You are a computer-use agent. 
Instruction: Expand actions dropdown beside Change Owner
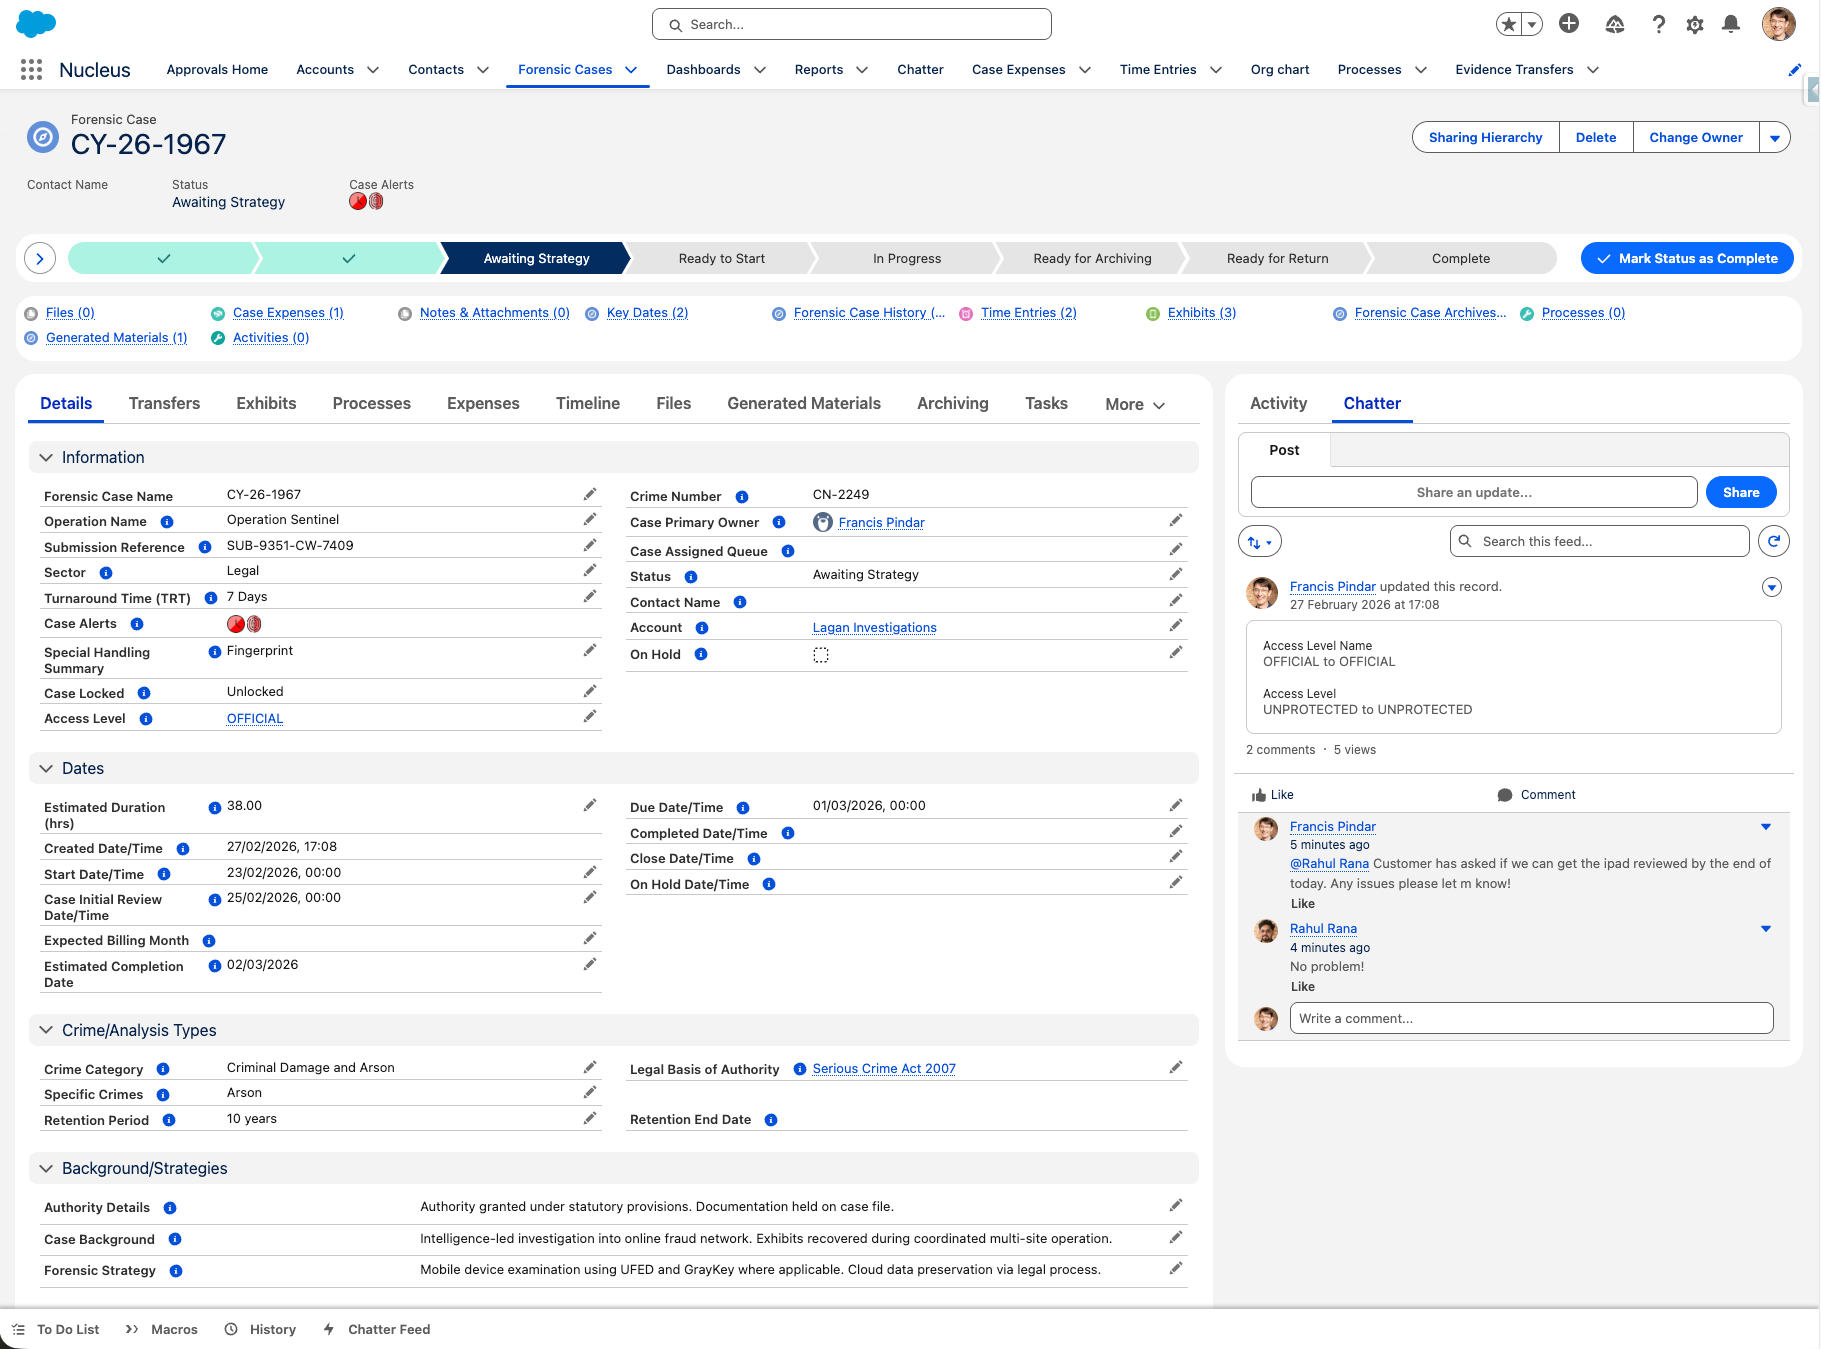1774,138
